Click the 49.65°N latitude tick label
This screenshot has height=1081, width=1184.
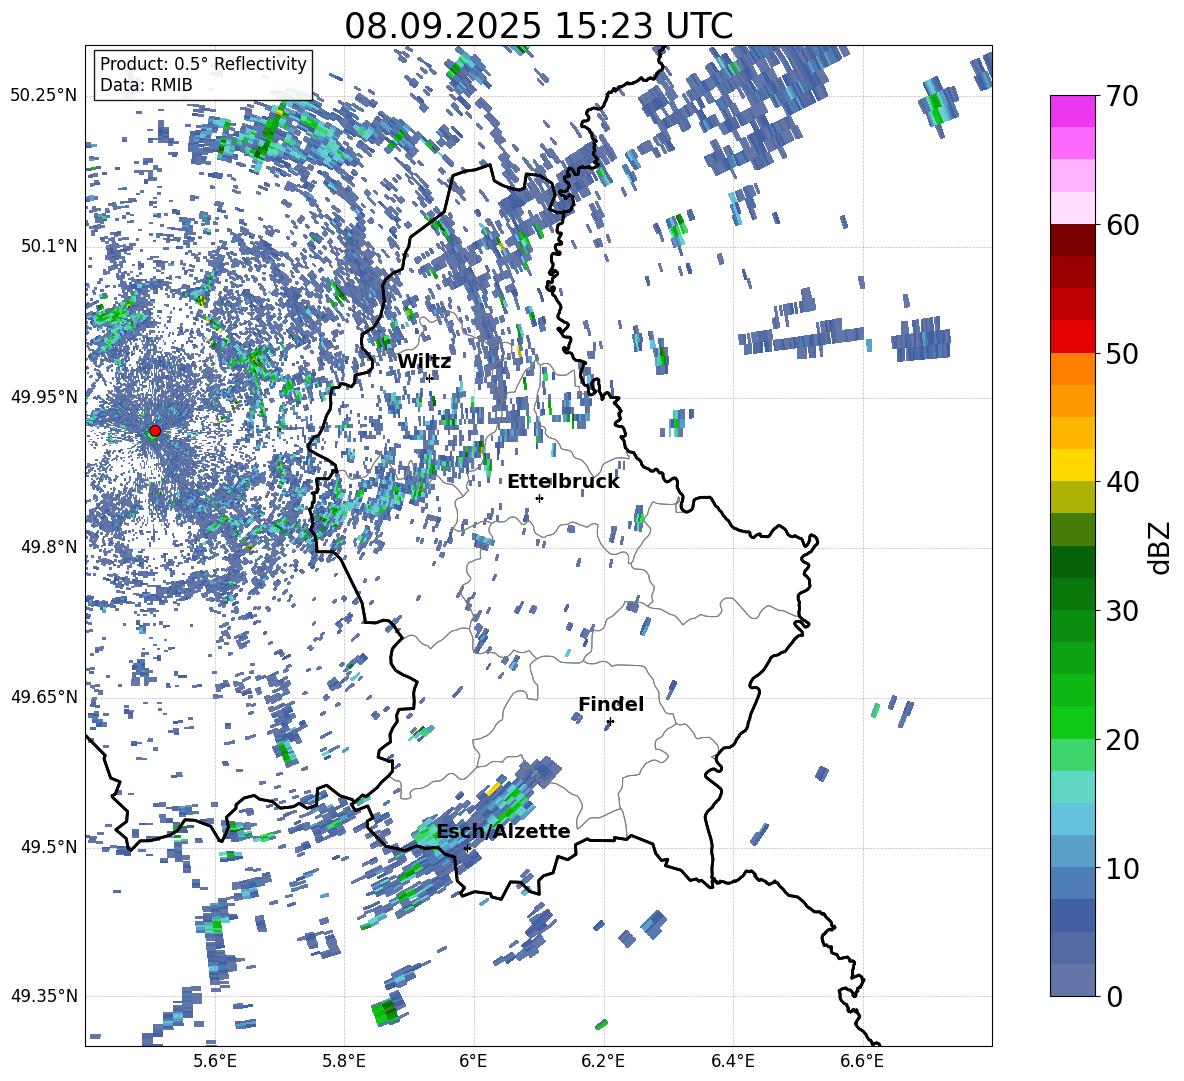pos(44,696)
